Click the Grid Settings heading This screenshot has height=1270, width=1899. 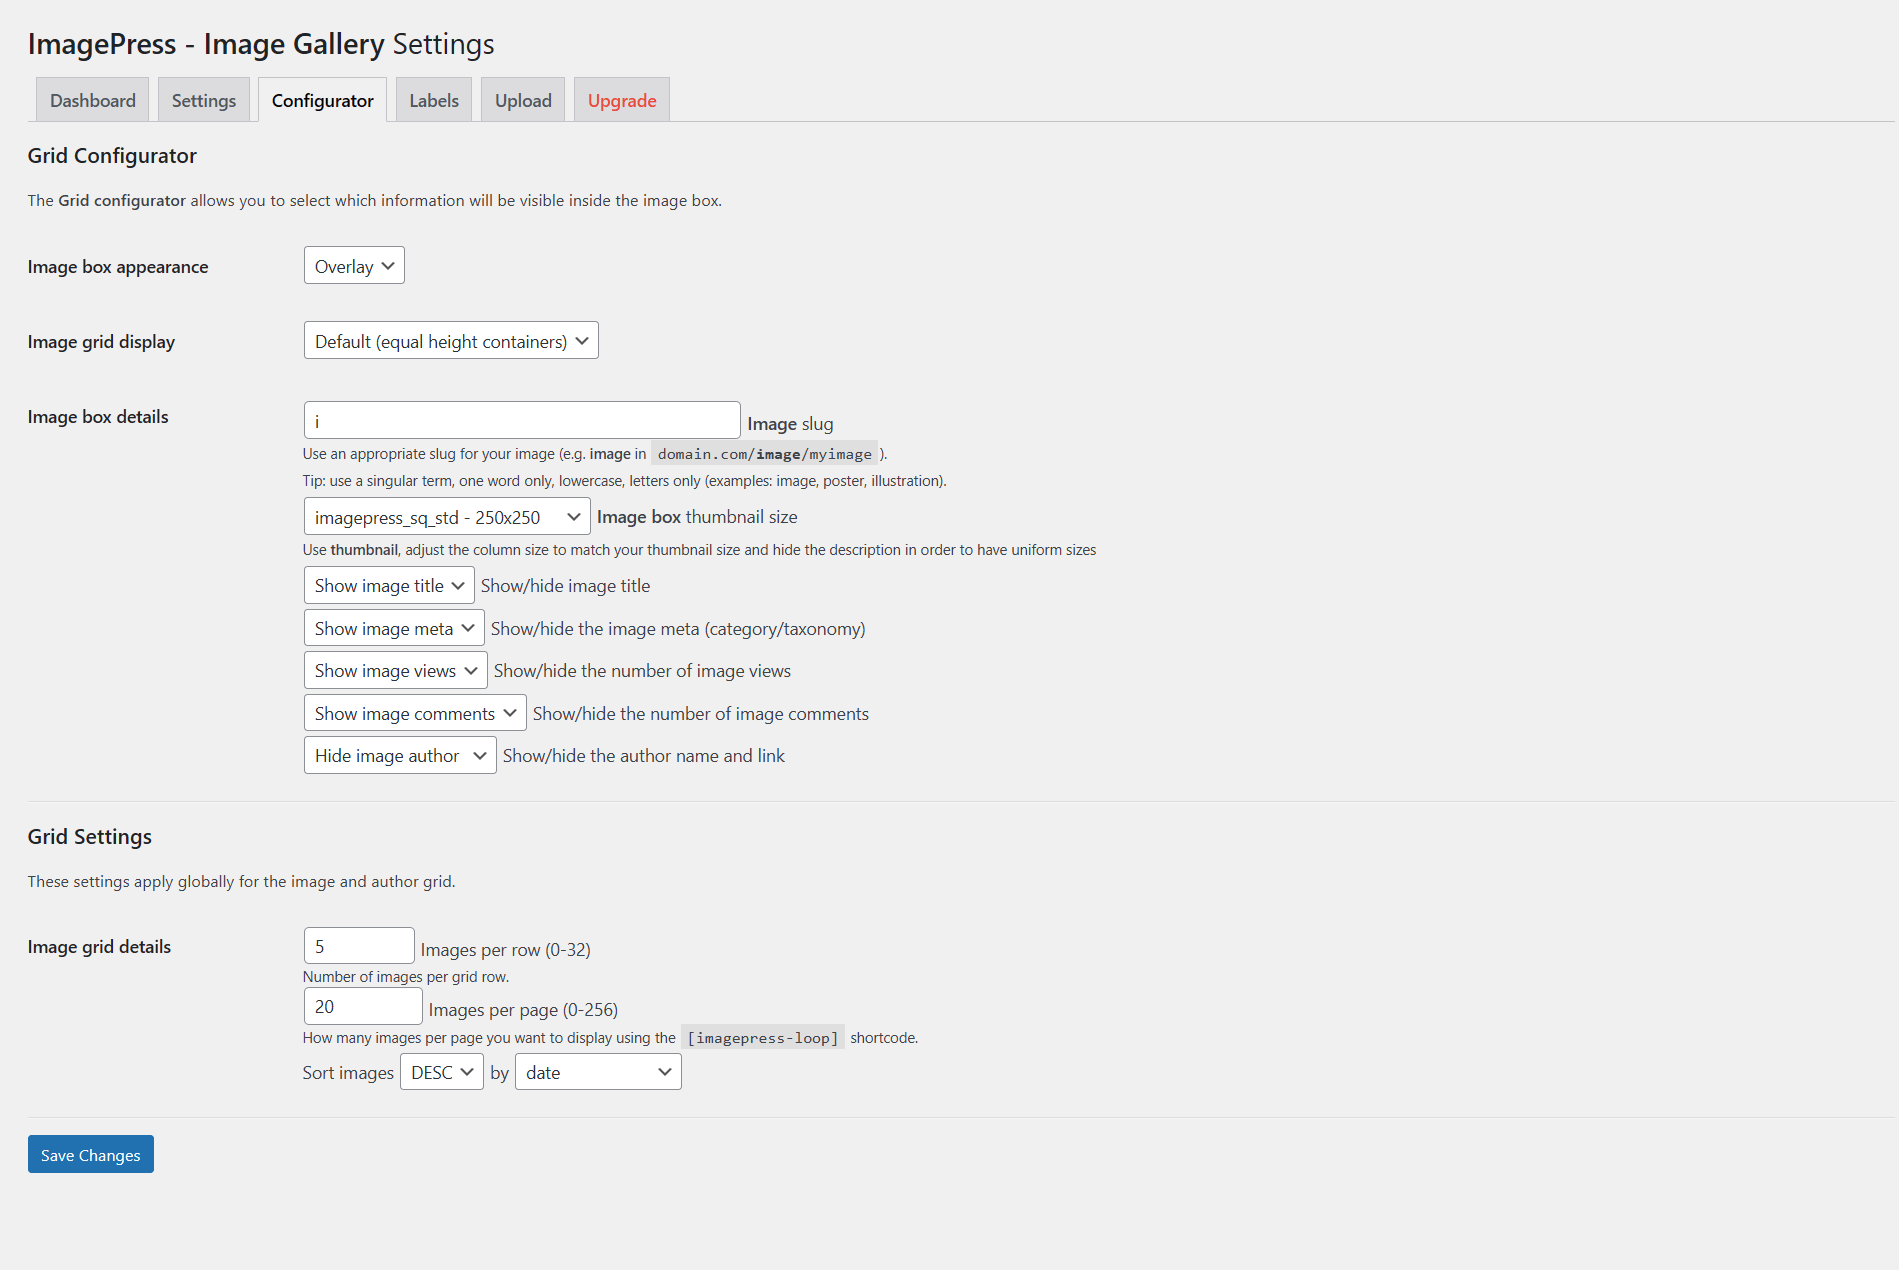pyautogui.click(x=90, y=837)
